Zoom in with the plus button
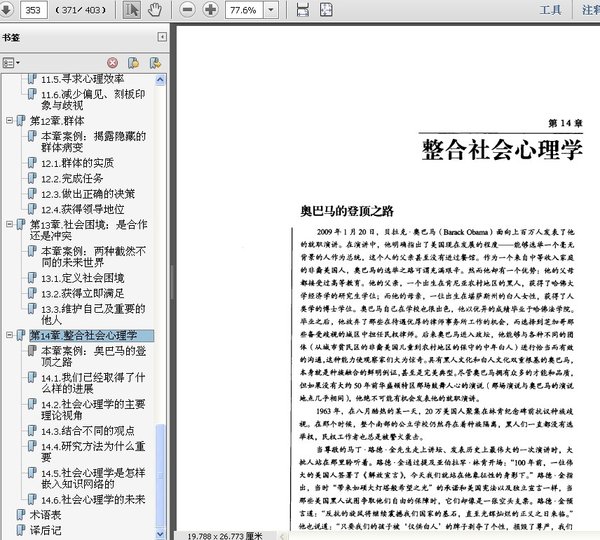 tap(210, 10)
